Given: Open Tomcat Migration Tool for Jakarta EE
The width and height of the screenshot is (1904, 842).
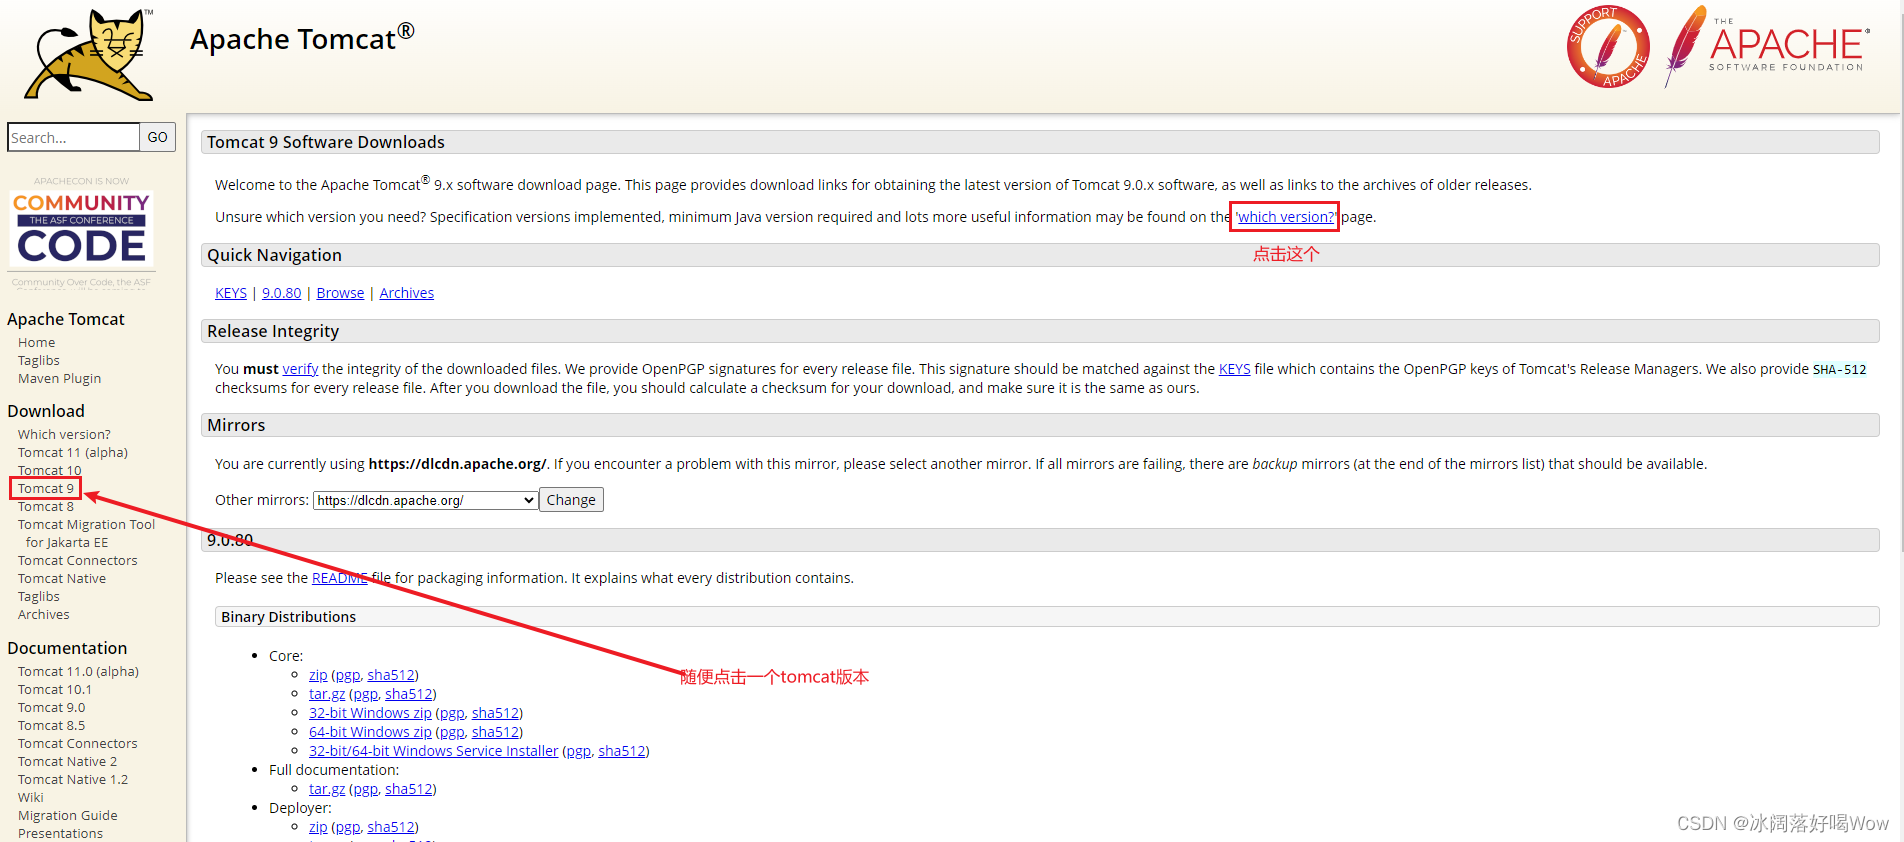Looking at the screenshot, I should pos(86,534).
